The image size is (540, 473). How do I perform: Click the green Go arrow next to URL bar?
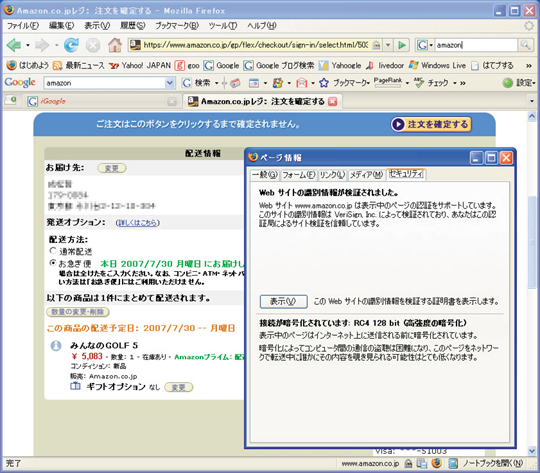pos(402,45)
